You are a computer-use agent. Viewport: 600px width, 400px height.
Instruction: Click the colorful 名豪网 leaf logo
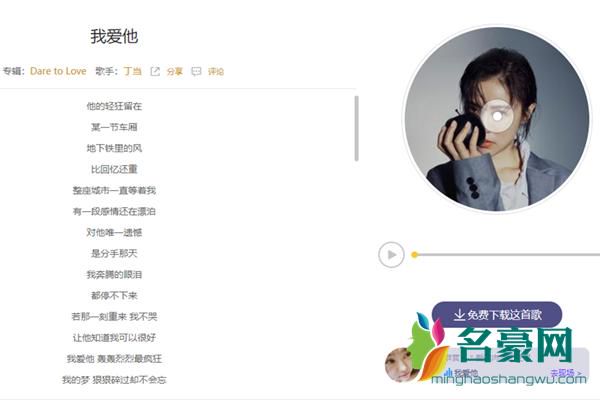click(428, 346)
